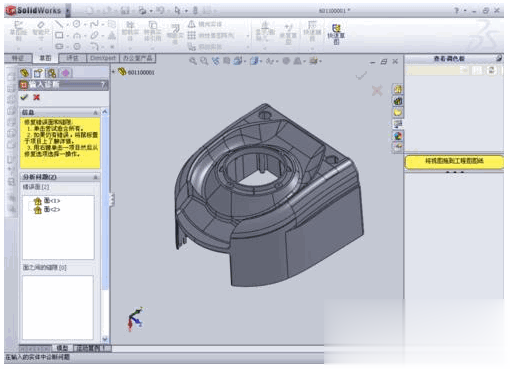The image size is (510, 369).
Task: Switch to the 特征 Features ribbon tab
Action: [18, 58]
